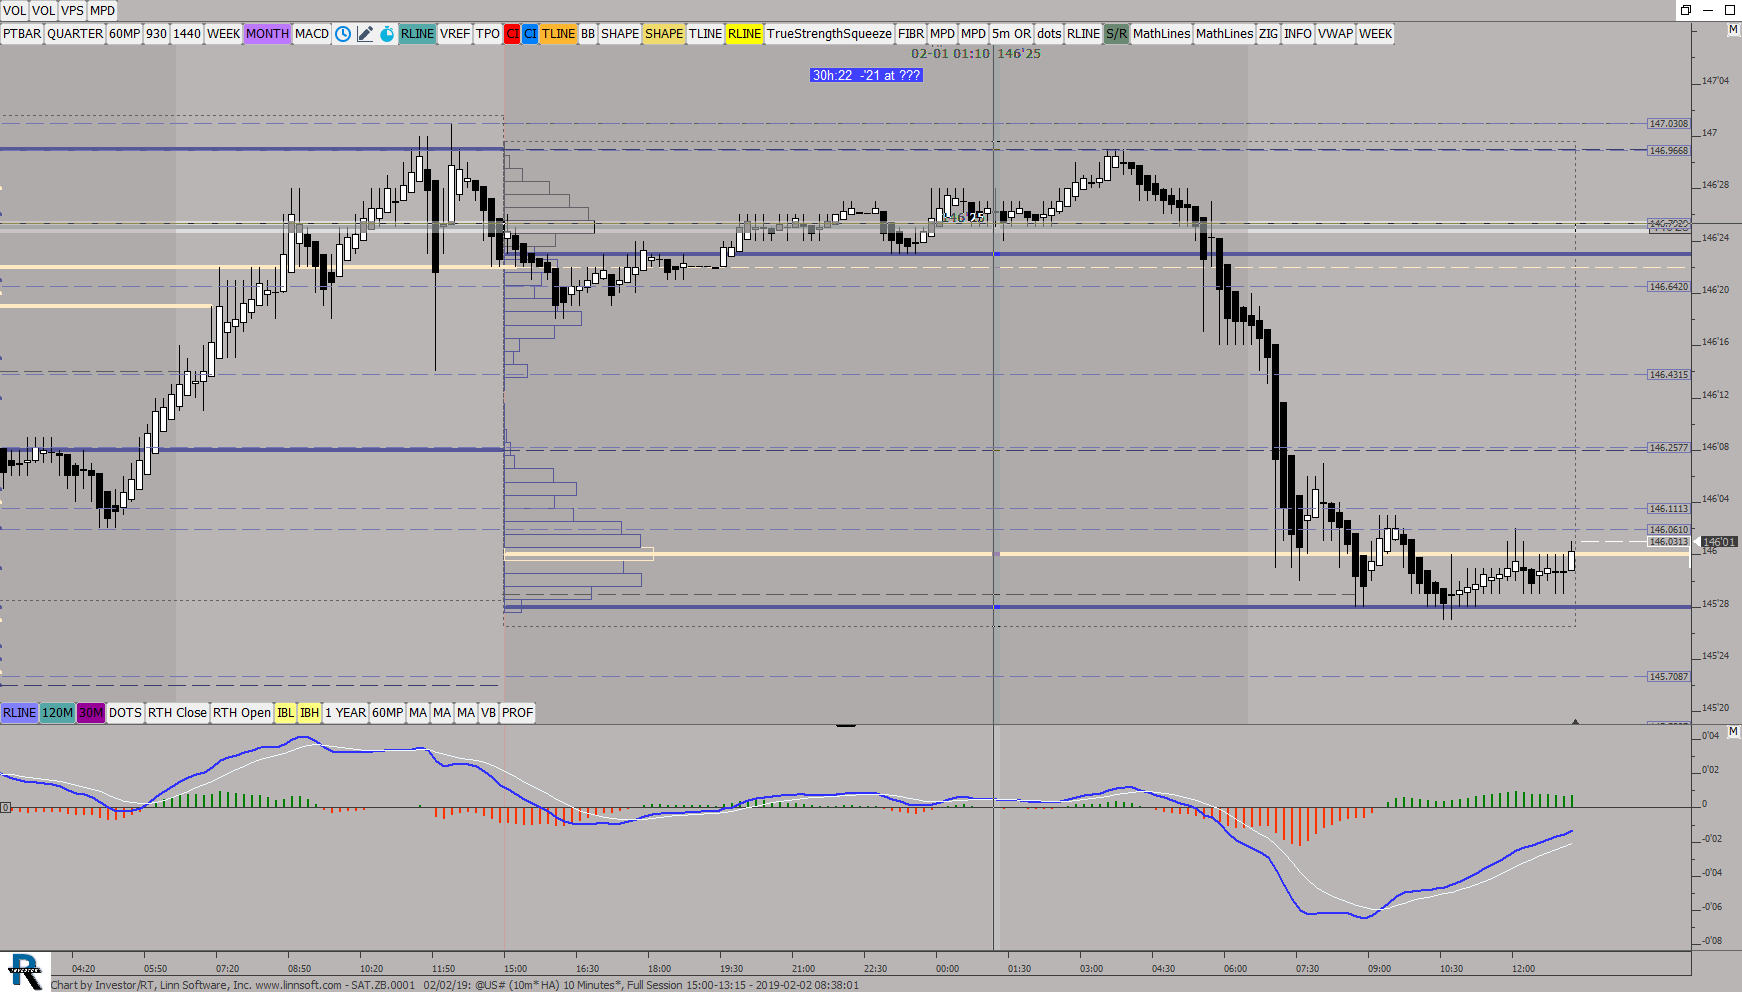
Task: Toggle the orange TLINE button
Action: pyautogui.click(x=559, y=34)
